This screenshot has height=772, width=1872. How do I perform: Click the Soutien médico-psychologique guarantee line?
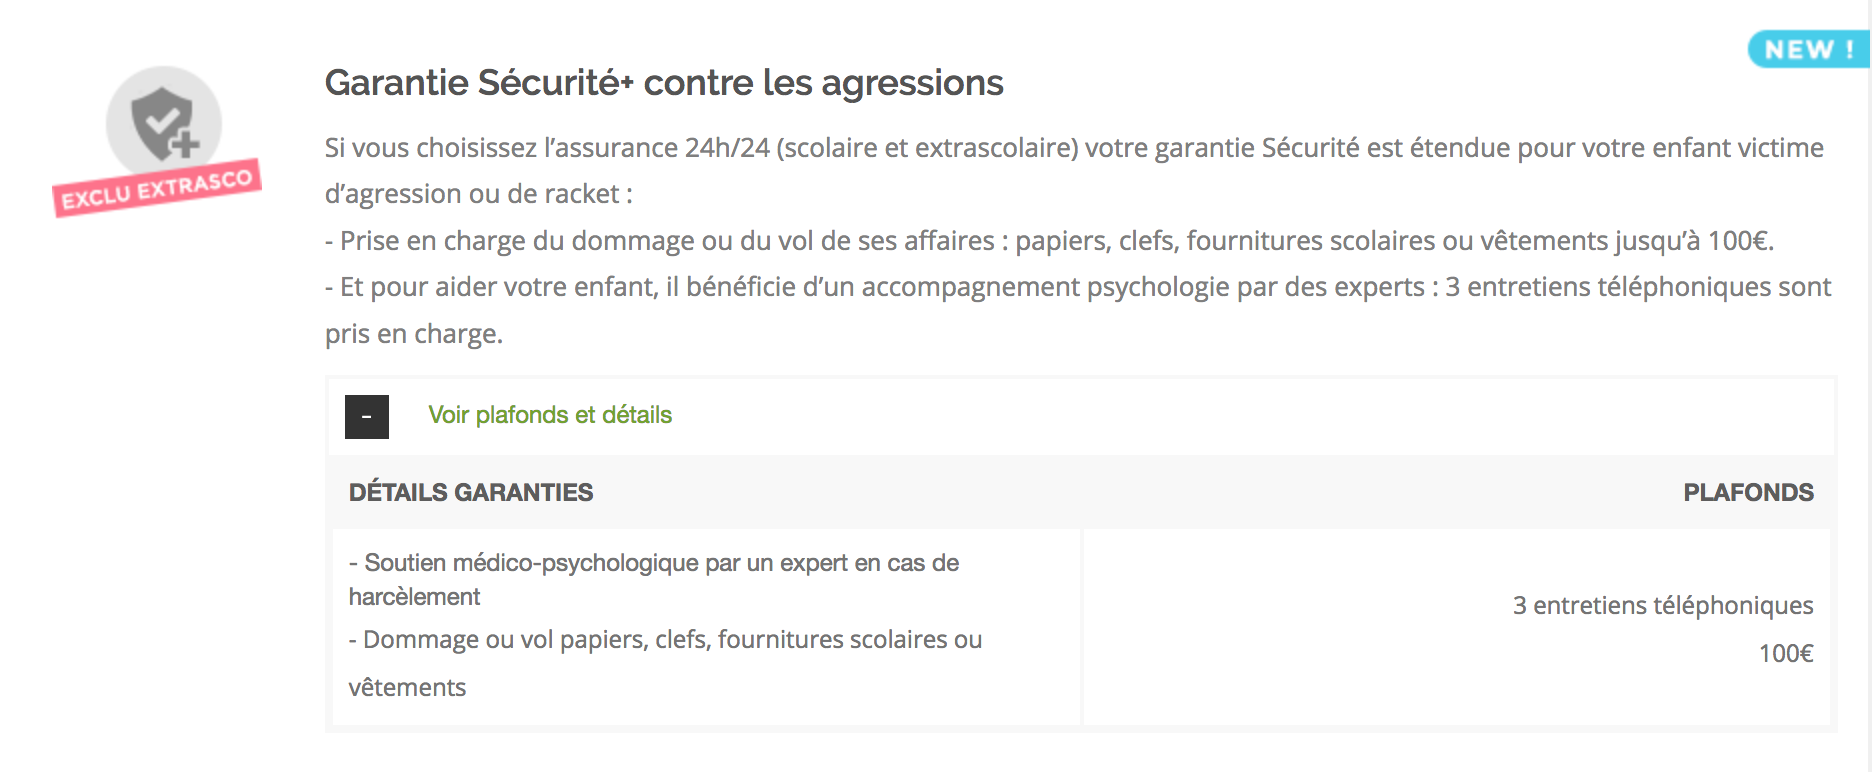pyautogui.click(x=654, y=580)
